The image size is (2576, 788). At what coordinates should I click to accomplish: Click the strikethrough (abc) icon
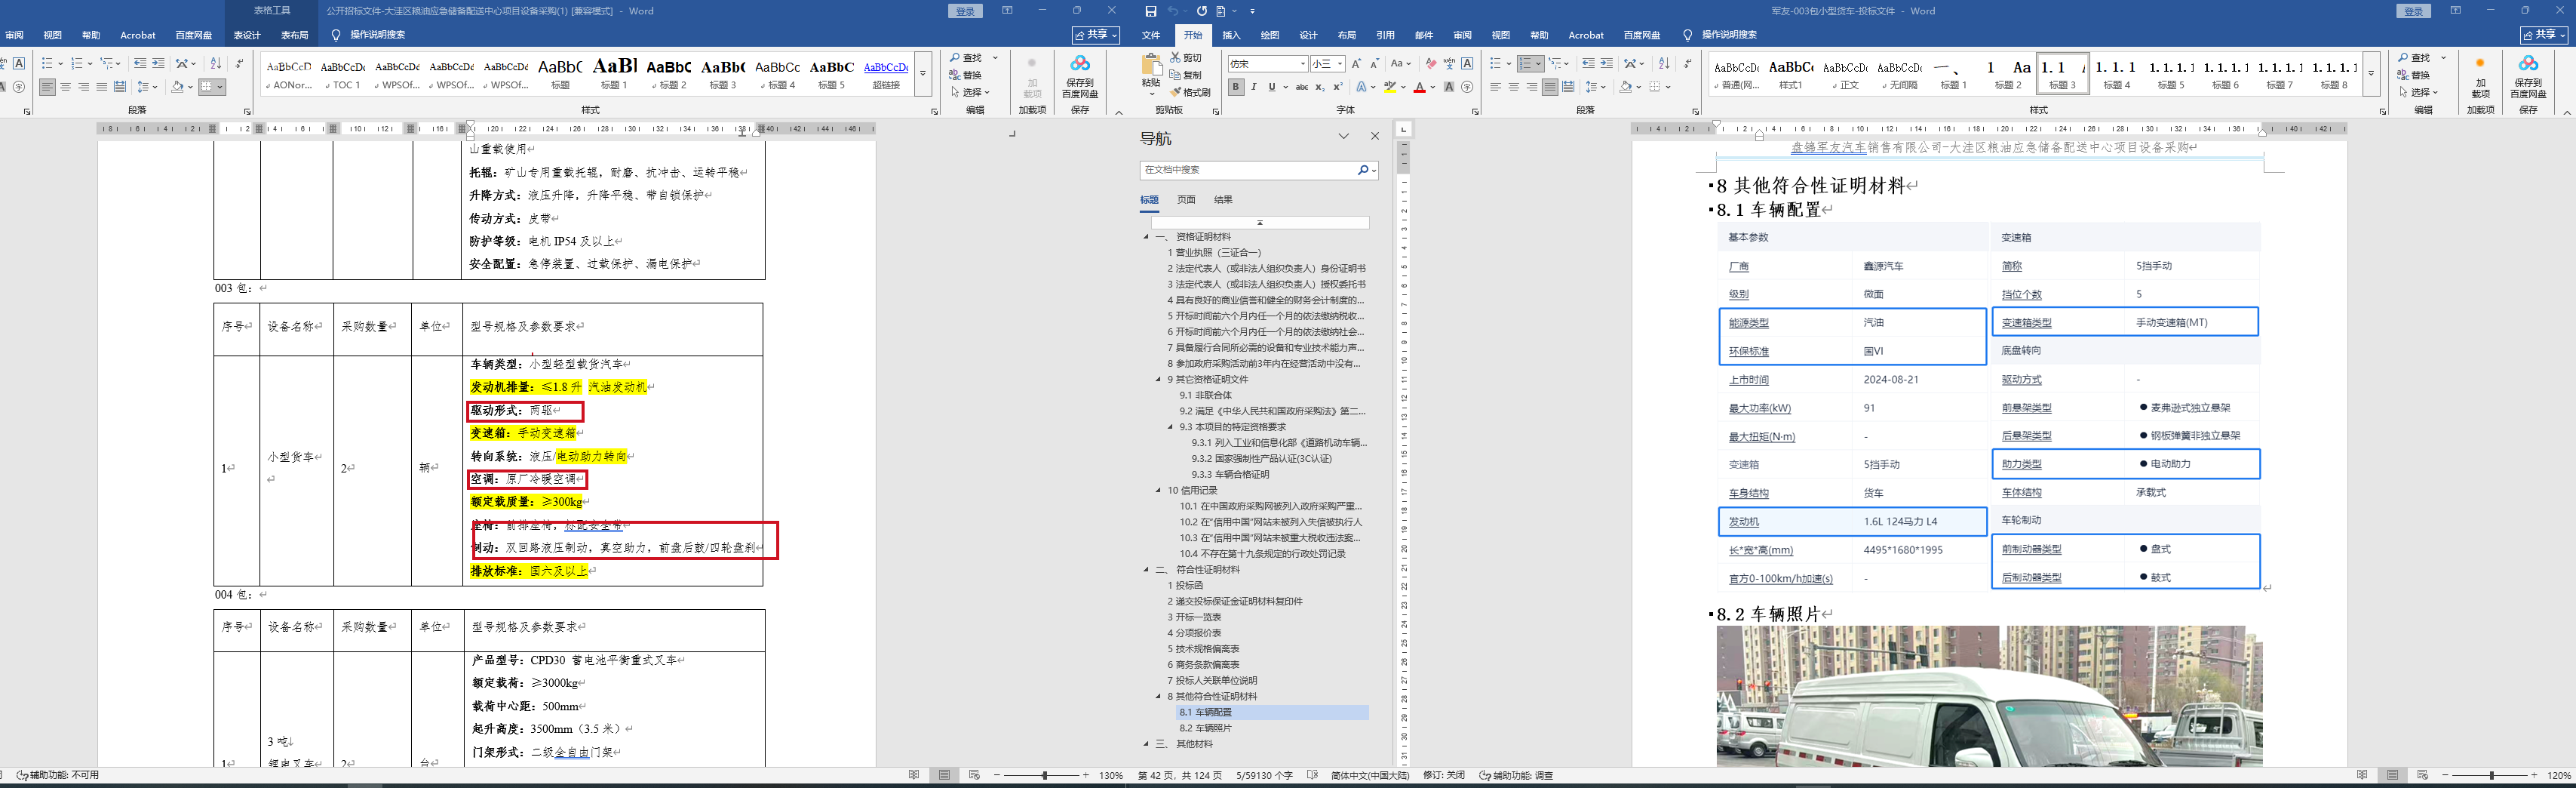pos(1301,88)
